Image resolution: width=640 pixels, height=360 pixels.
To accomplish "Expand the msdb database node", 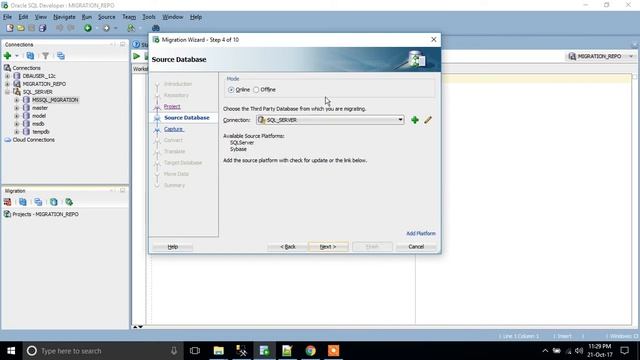I will pos(17,124).
